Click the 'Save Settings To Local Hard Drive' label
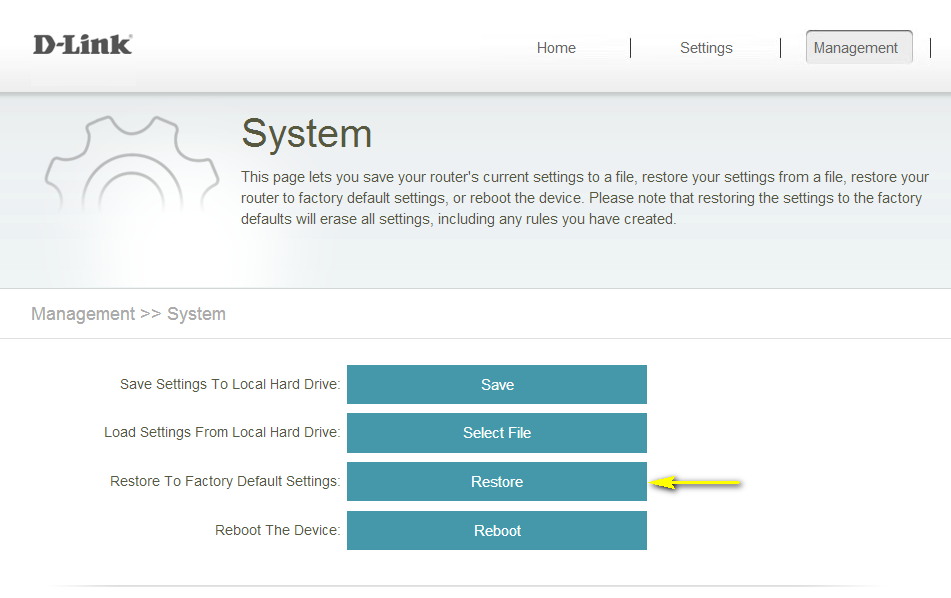The image size is (951, 598). pos(230,384)
